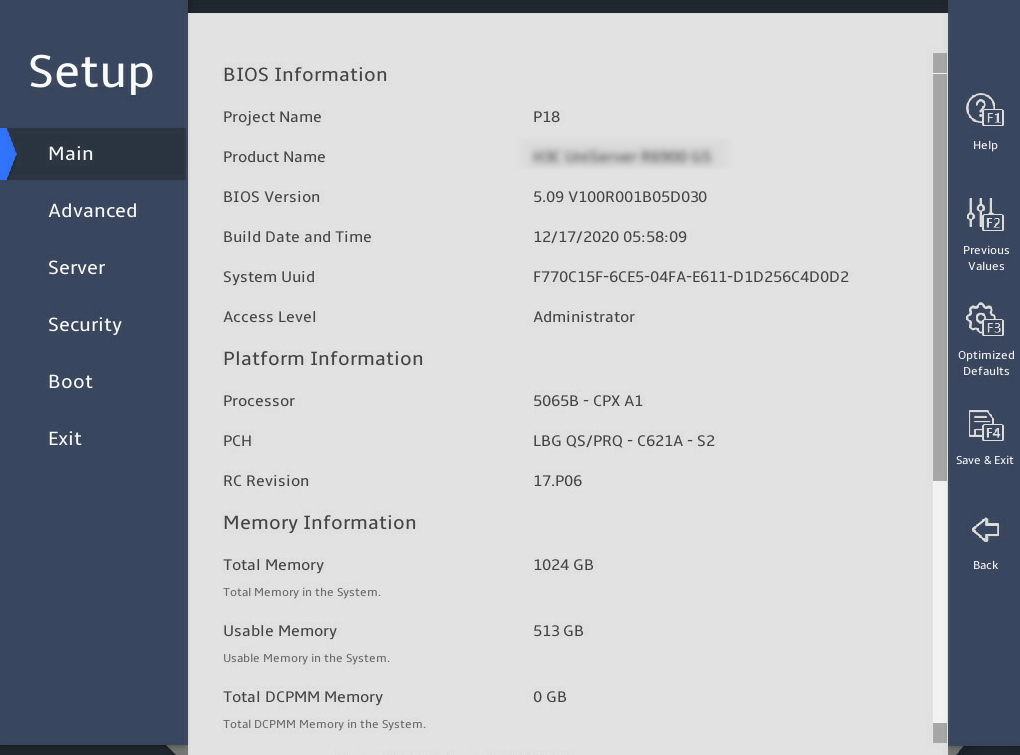This screenshot has width=1020, height=755.
Task: Click the P18 project name value
Action: pyautogui.click(x=546, y=117)
